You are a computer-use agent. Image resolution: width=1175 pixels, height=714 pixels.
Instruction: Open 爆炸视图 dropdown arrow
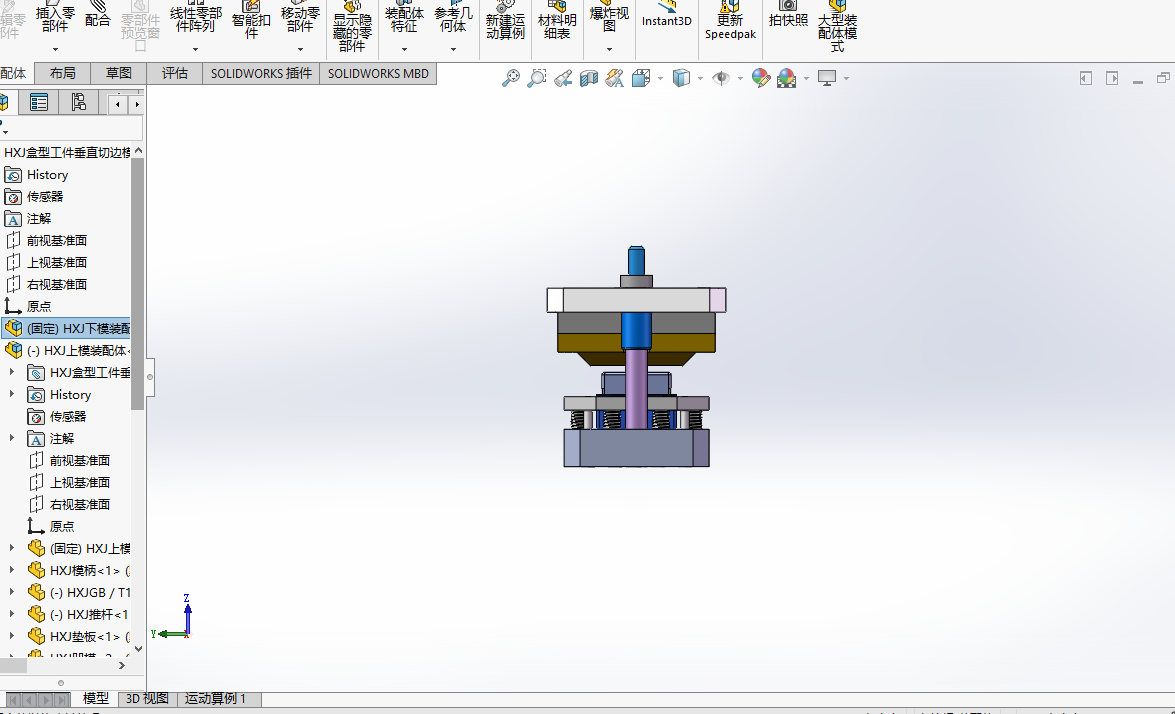[609, 49]
